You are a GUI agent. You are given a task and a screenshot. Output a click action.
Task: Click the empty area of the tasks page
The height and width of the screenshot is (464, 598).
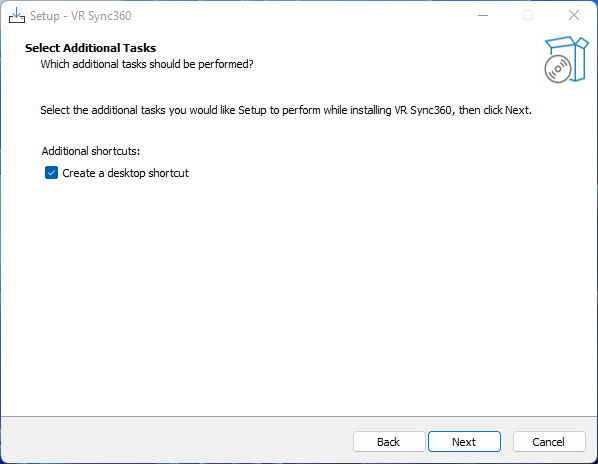[299, 297]
